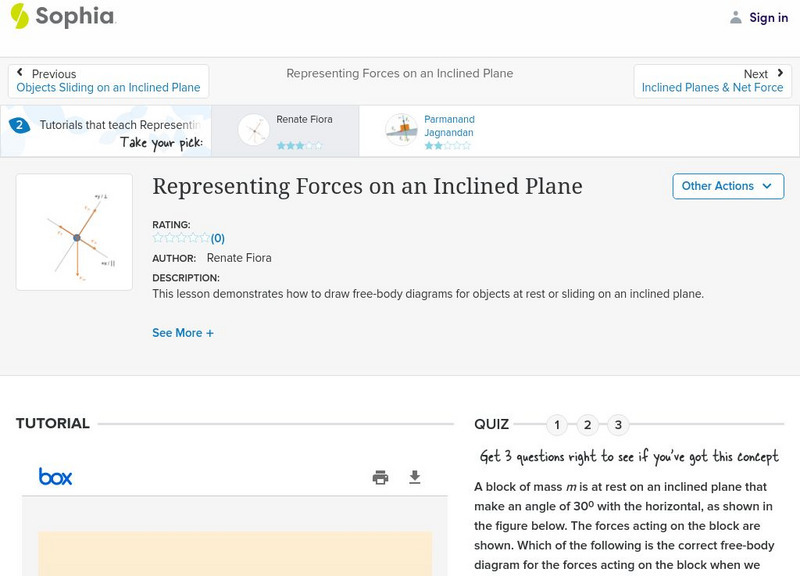Screen dimensions: 800x576
Task: Open the Other Actions dropdown
Action: (x=727, y=186)
